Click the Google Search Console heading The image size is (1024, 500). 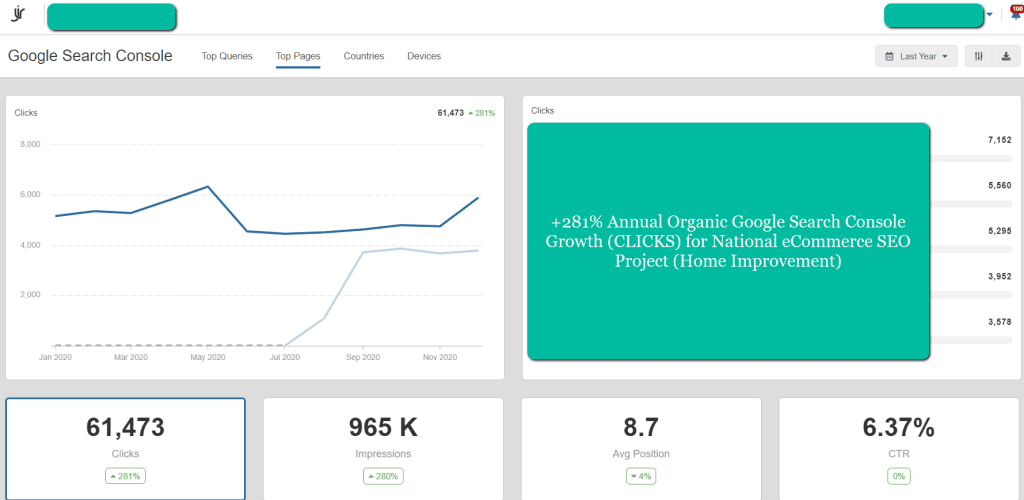[90, 56]
